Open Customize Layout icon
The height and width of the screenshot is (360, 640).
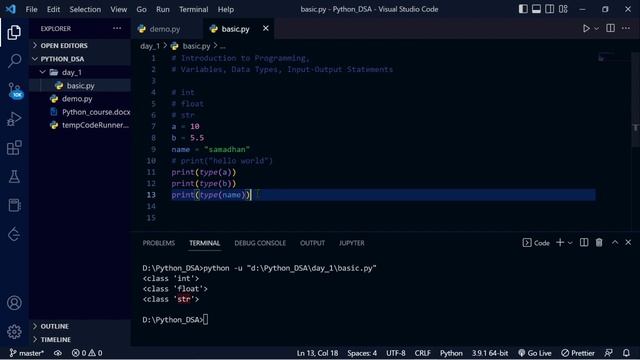click(x=563, y=9)
